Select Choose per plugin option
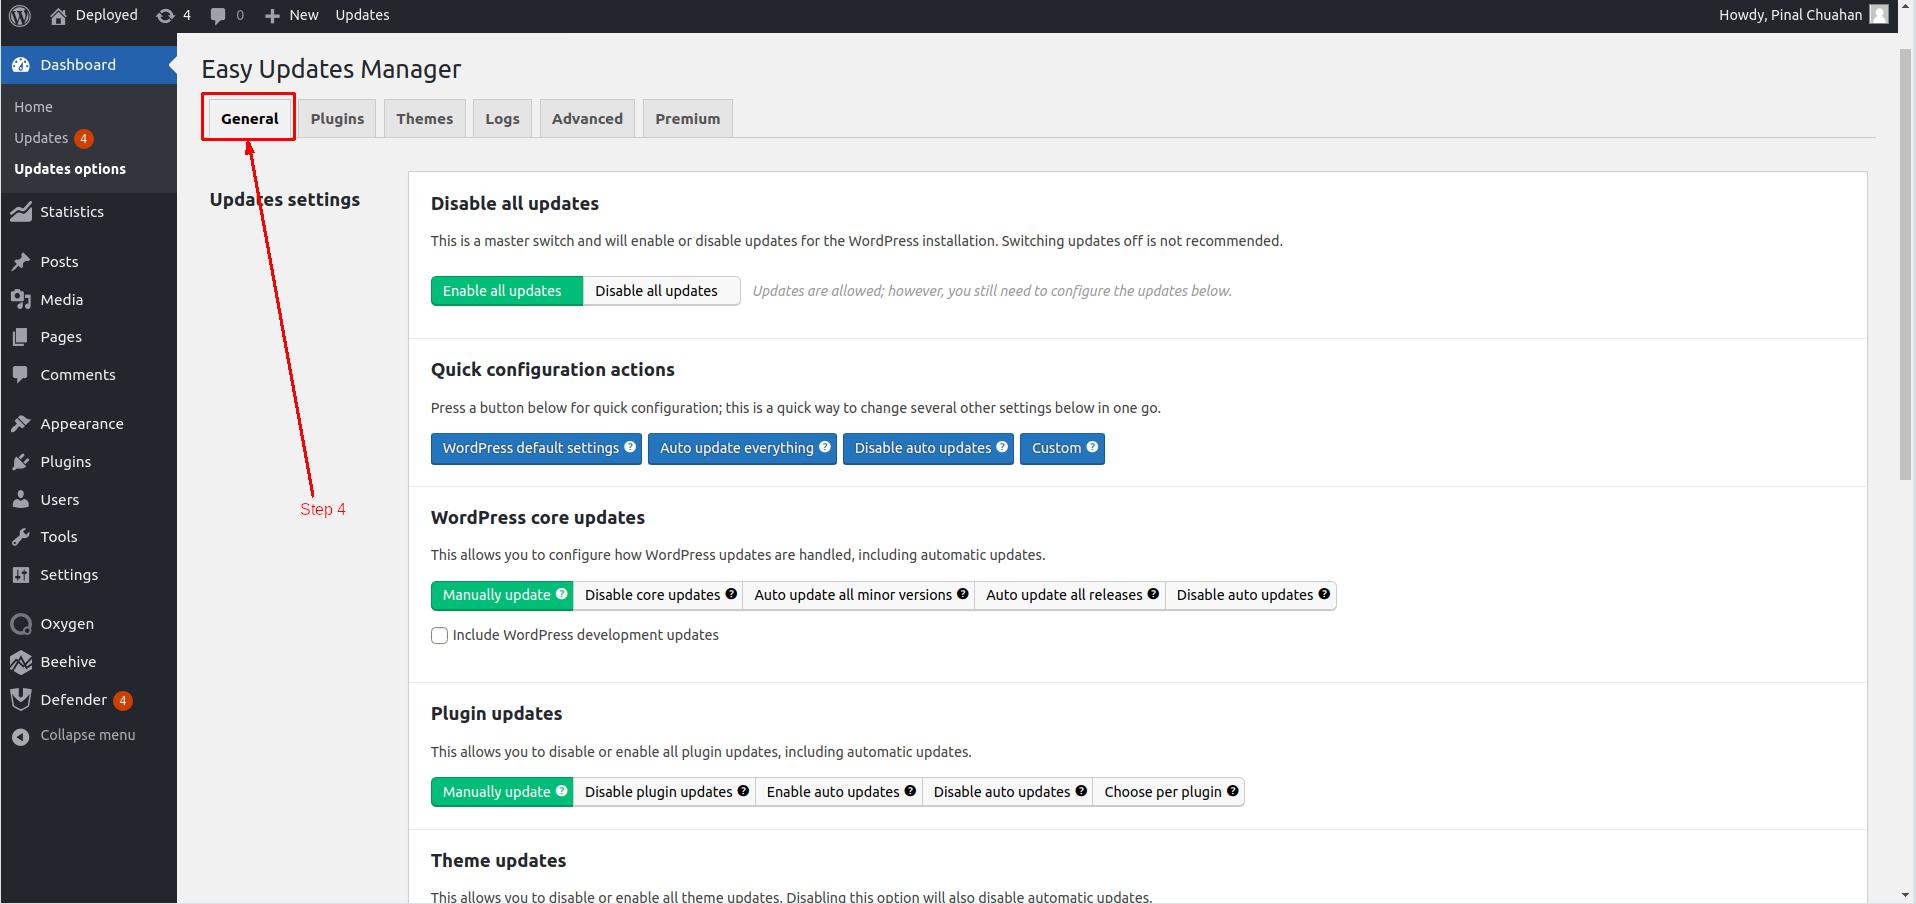Viewport: 1916px width, 904px height. [1169, 792]
